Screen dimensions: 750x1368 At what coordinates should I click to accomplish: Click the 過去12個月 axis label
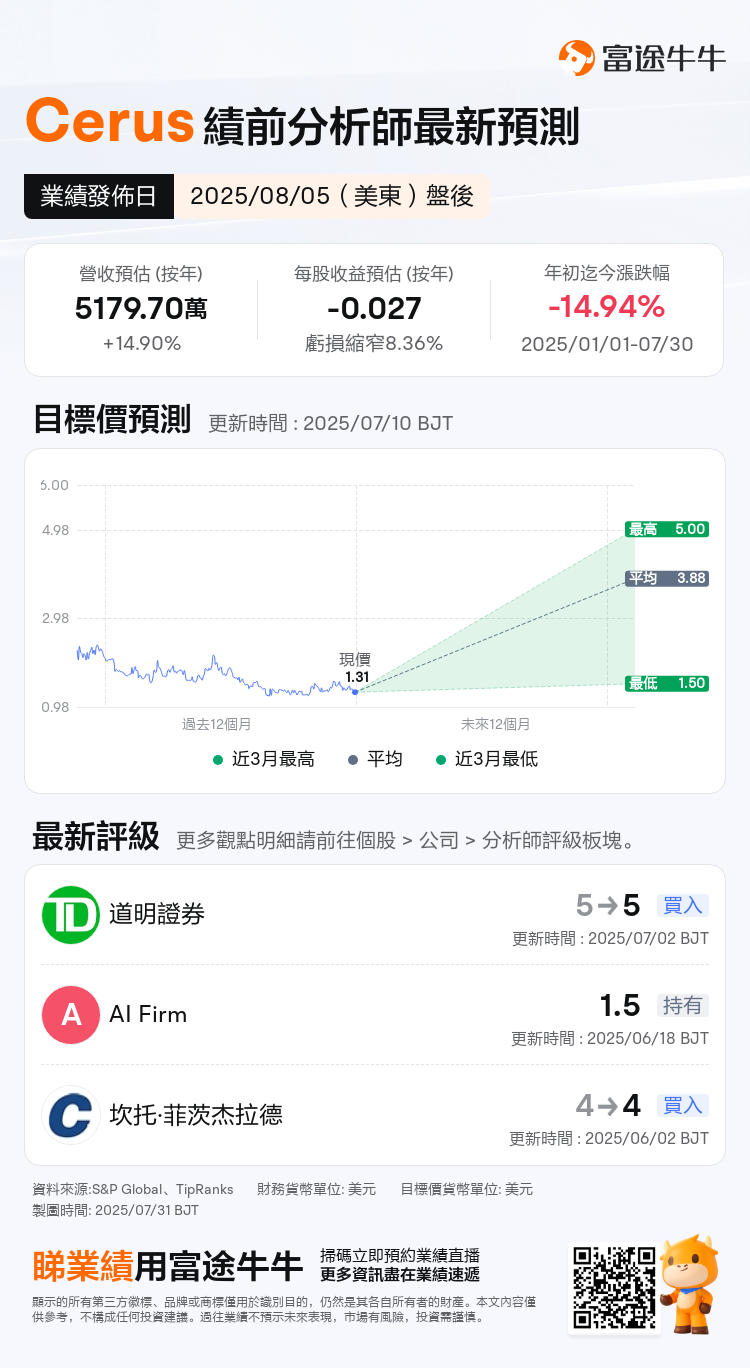[x=217, y=724]
